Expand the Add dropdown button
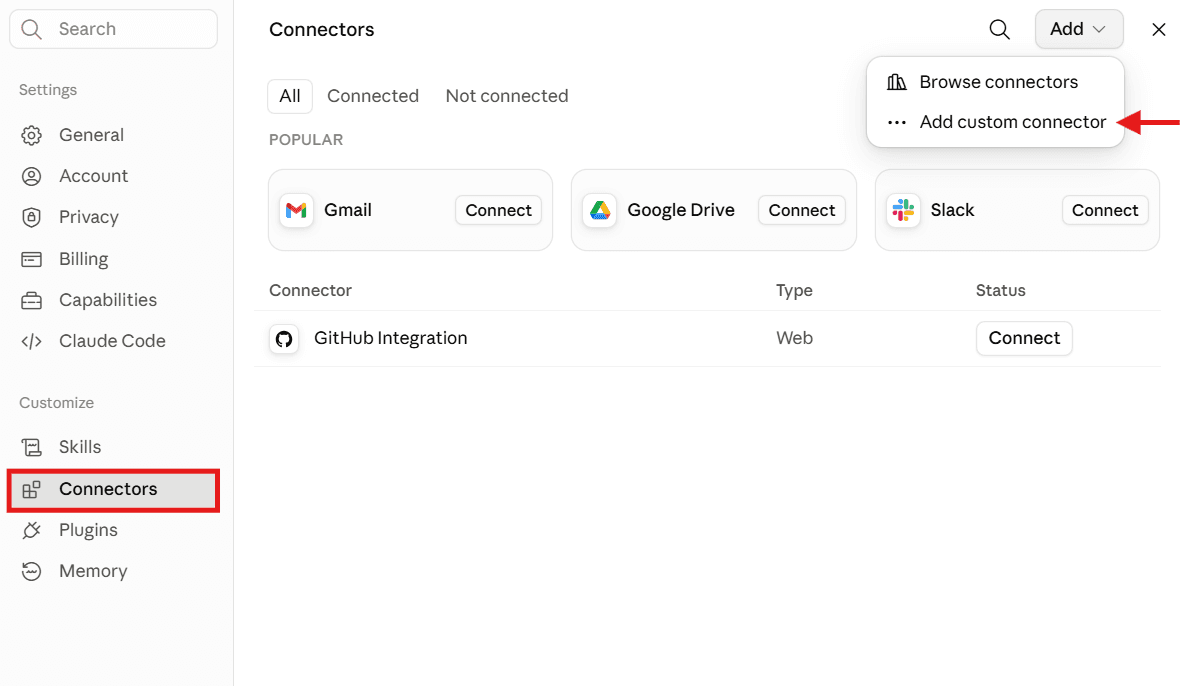 coord(1079,29)
